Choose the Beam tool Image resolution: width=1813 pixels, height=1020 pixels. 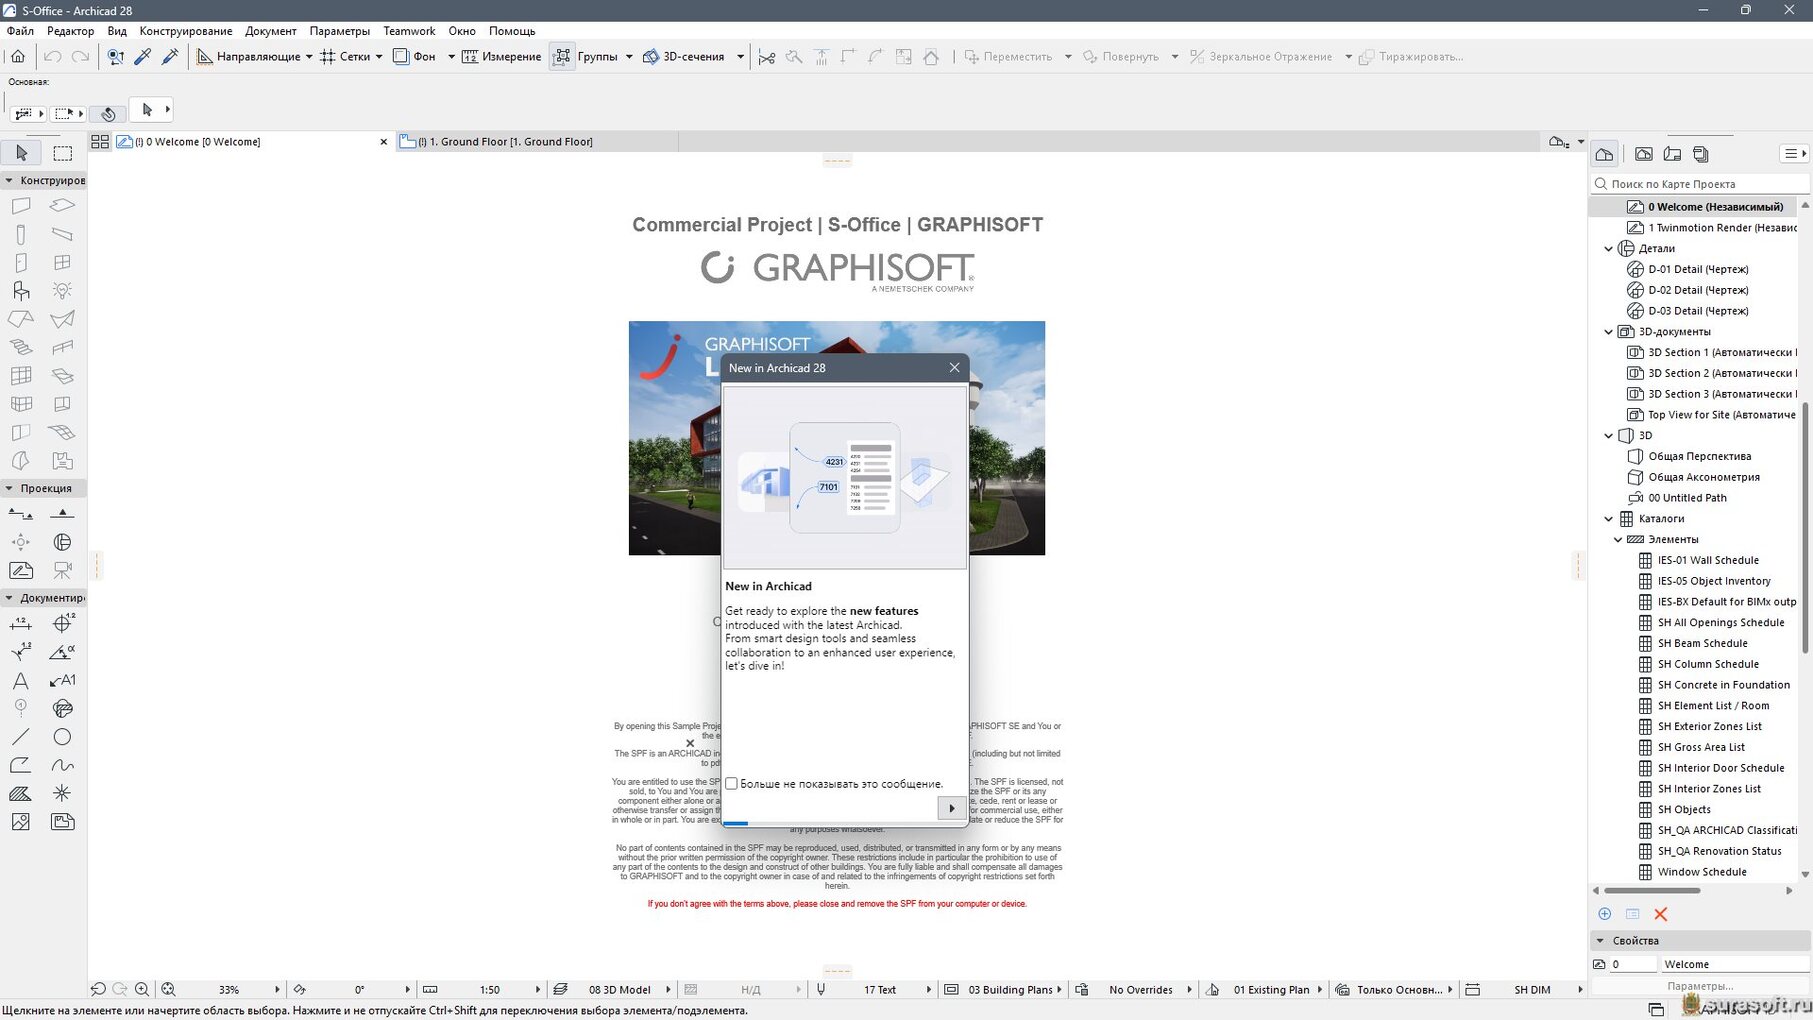[x=62, y=234]
